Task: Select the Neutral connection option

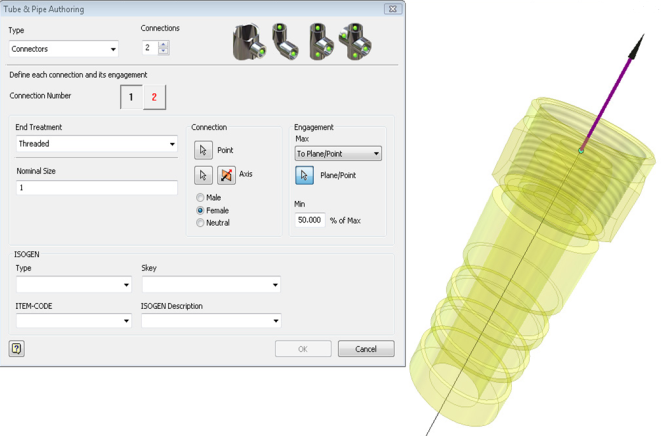Action: (200, 223)
